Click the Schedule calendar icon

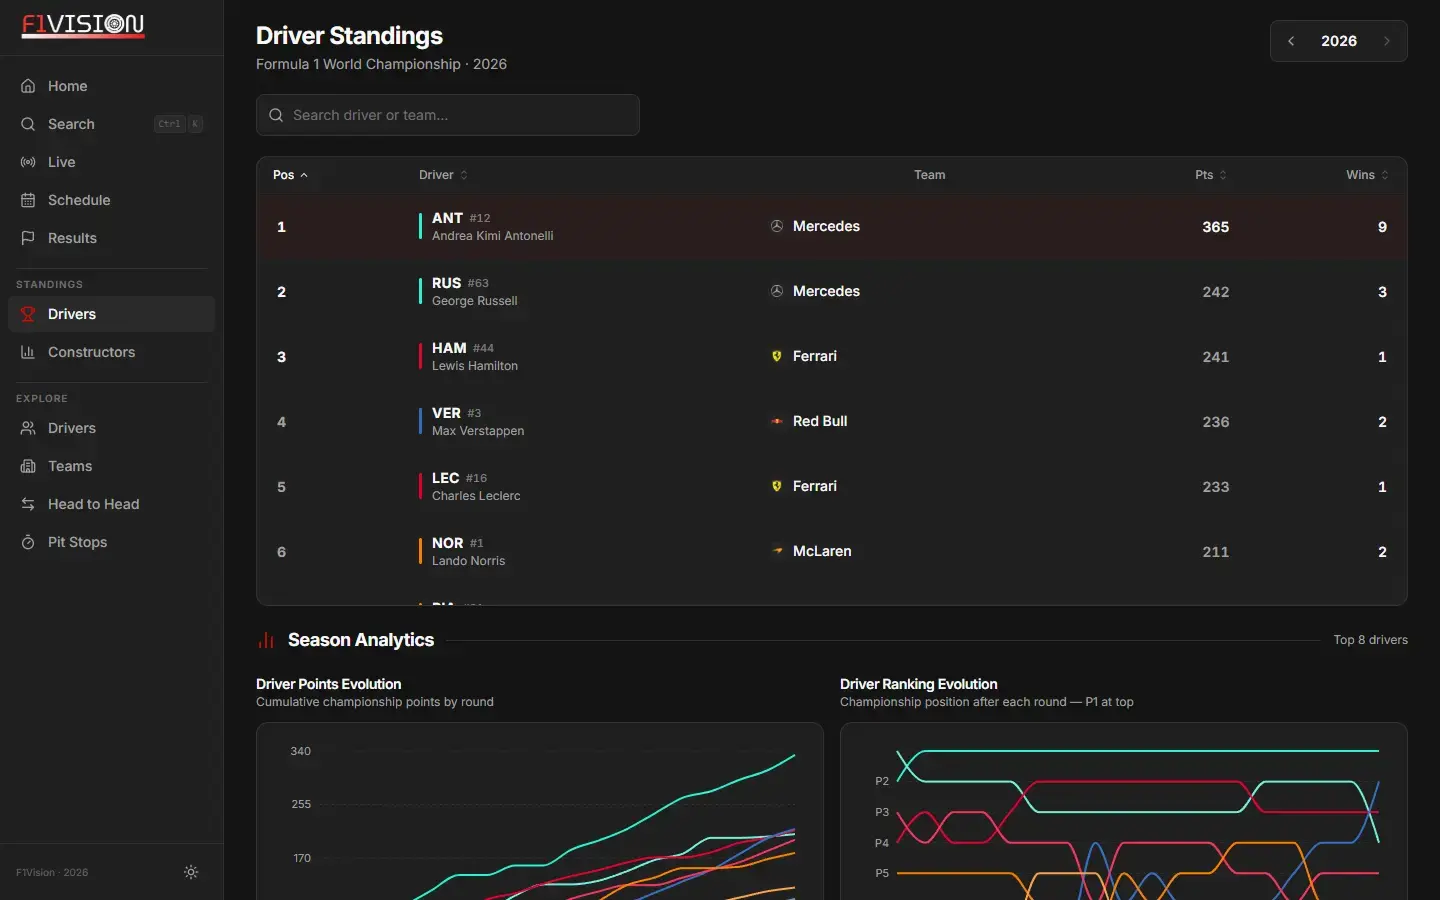28,200
